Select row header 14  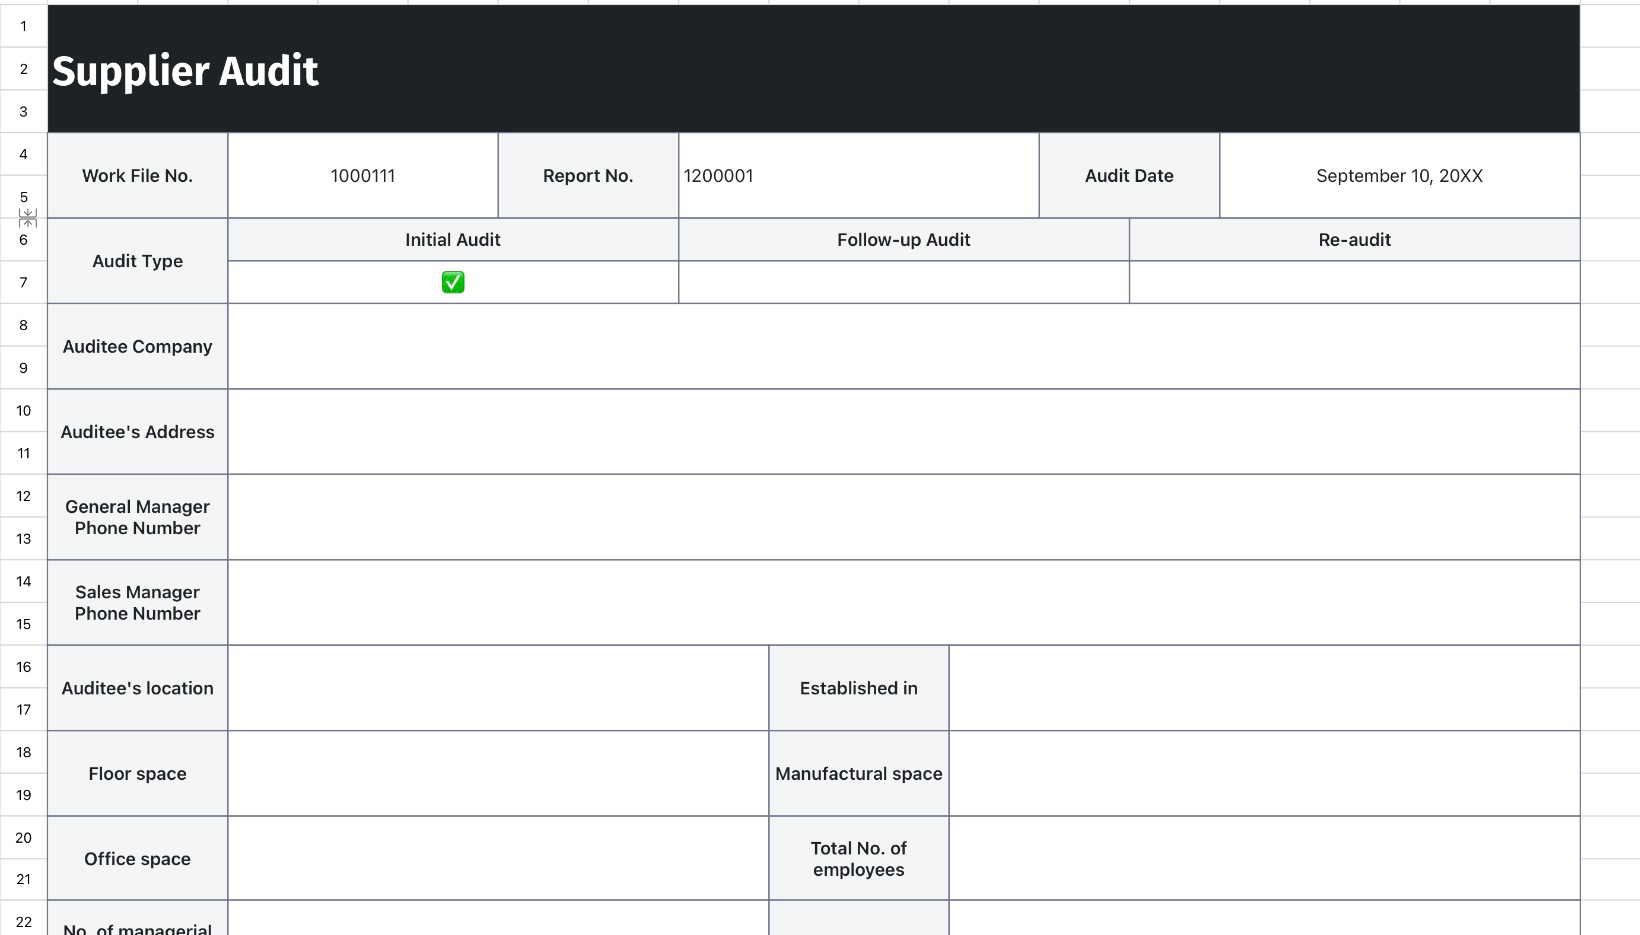pos(24,581)
